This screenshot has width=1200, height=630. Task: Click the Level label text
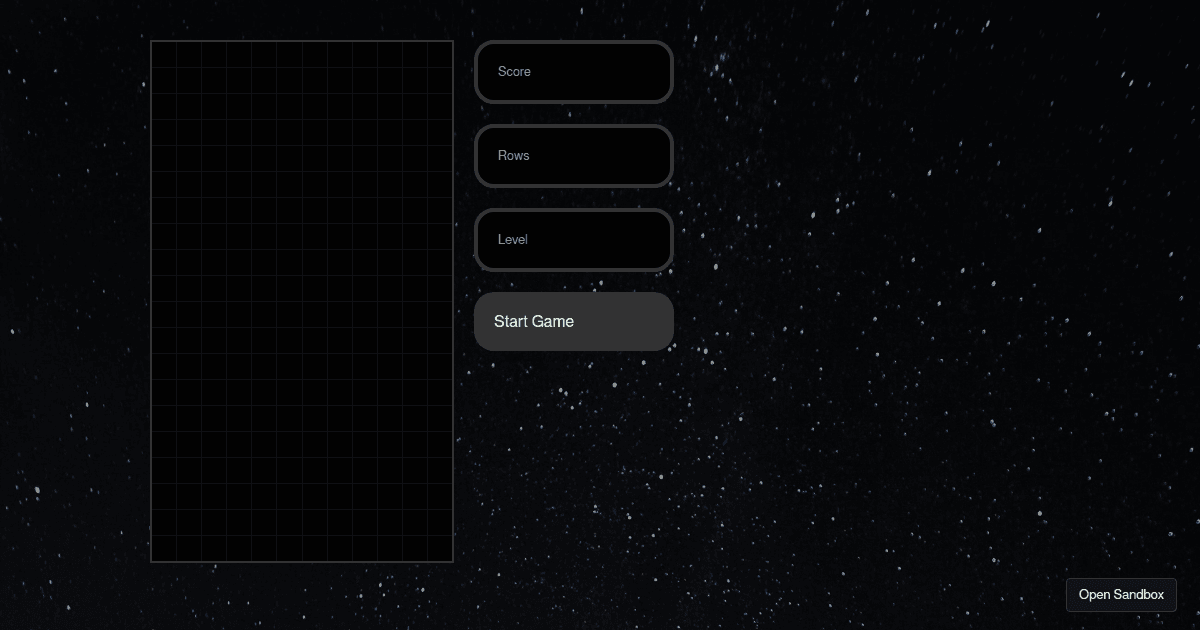coord(512,239)
